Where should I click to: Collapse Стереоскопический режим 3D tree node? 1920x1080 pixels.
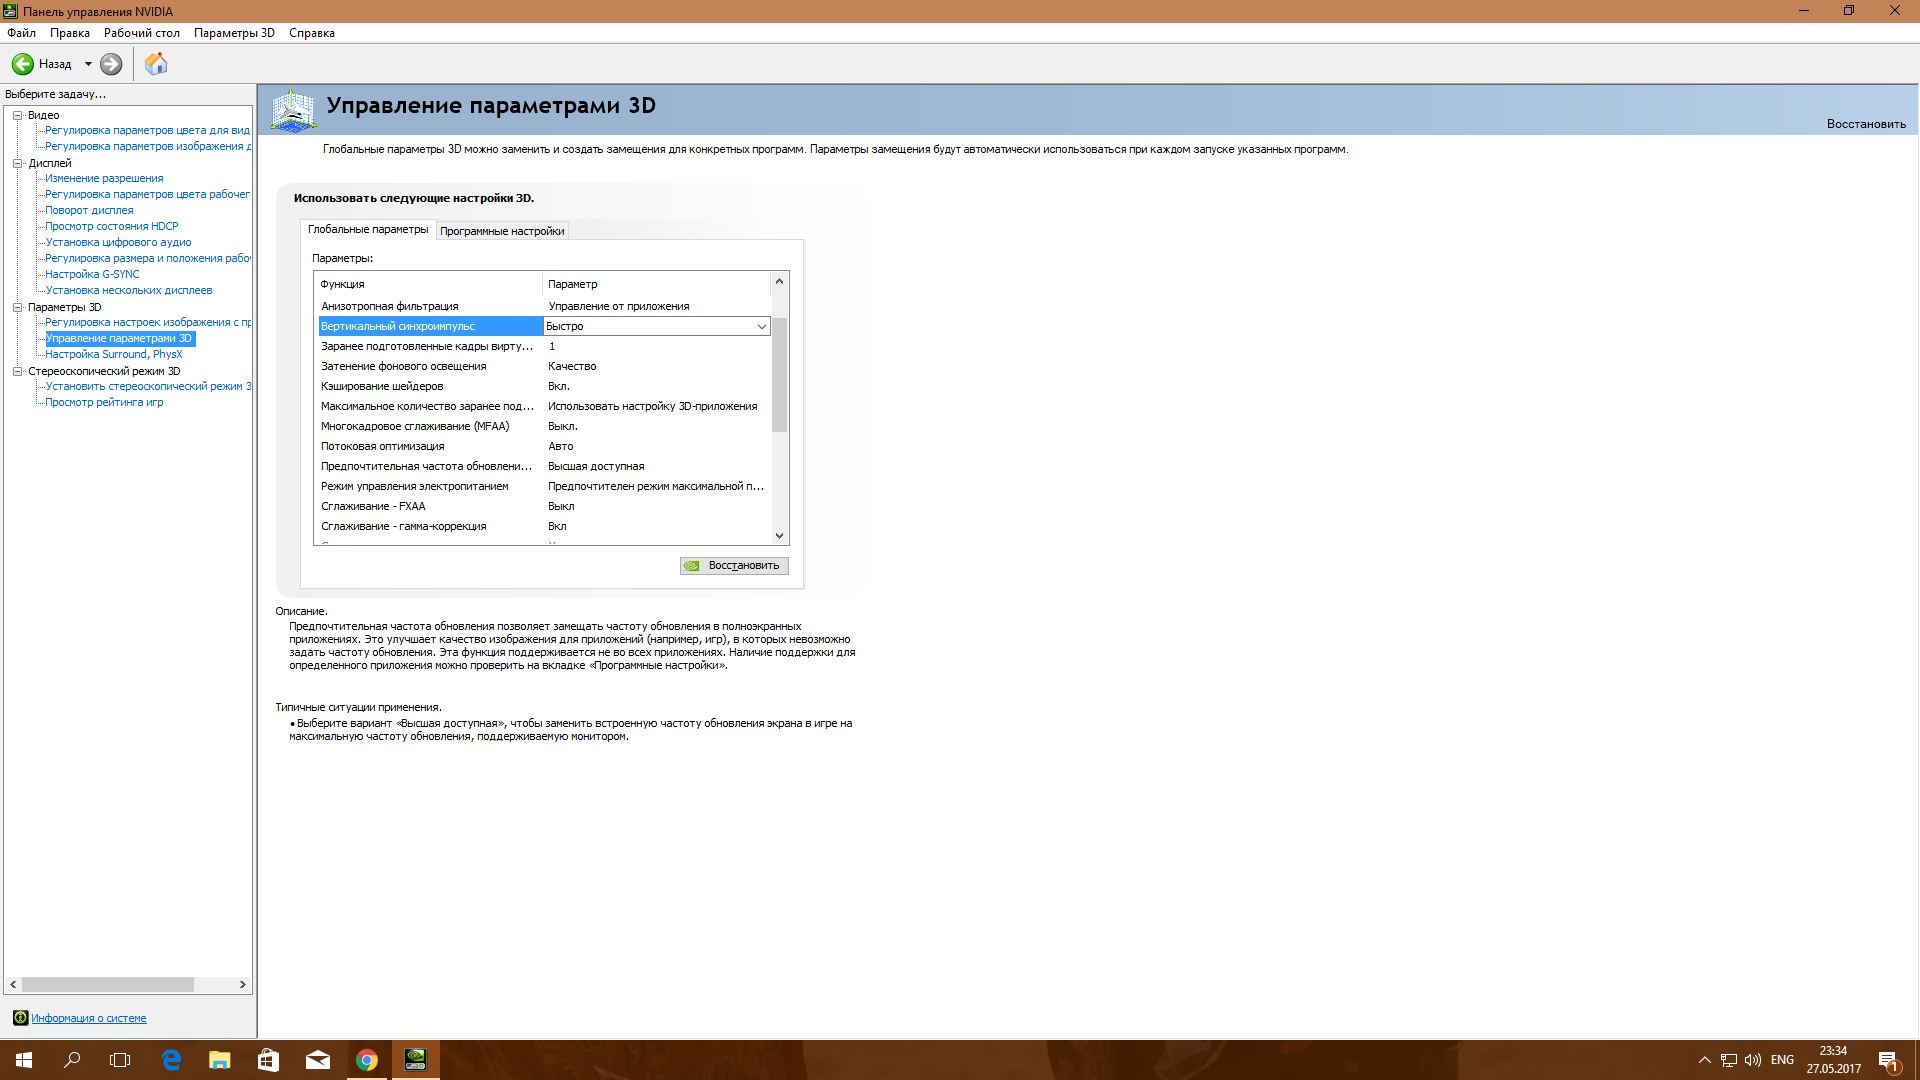tap(18, 371)
